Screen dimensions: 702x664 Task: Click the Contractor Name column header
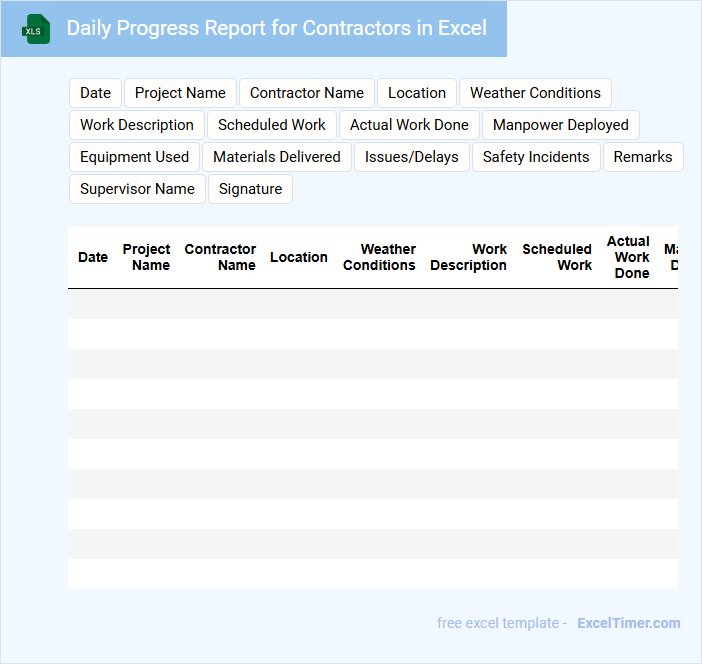click(220, 257)
